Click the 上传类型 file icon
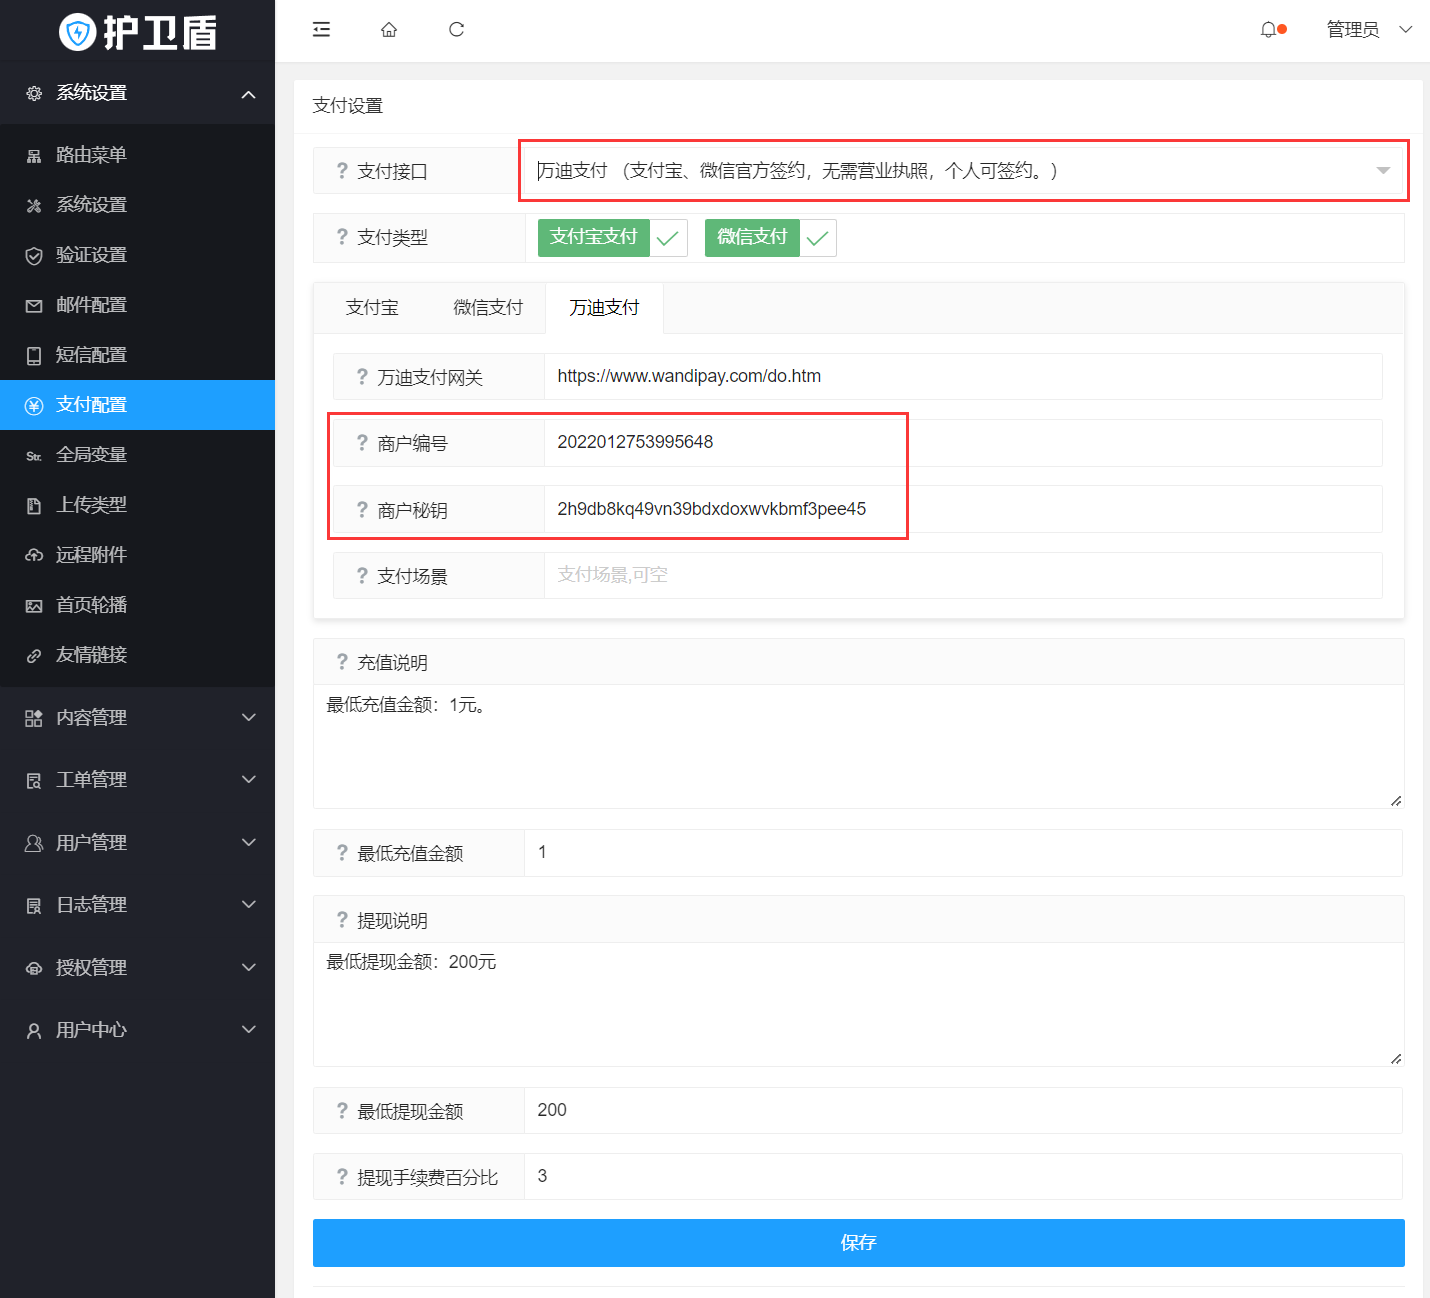Viewport: 1430px width, 1298px height. click(34, 505)
